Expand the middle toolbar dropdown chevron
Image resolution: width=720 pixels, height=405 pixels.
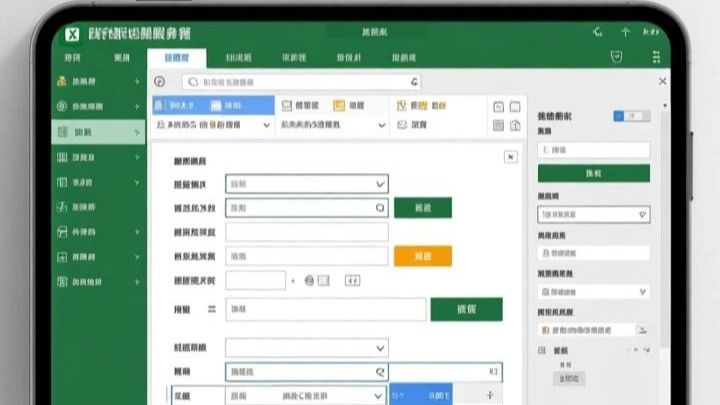click(382, 125)
